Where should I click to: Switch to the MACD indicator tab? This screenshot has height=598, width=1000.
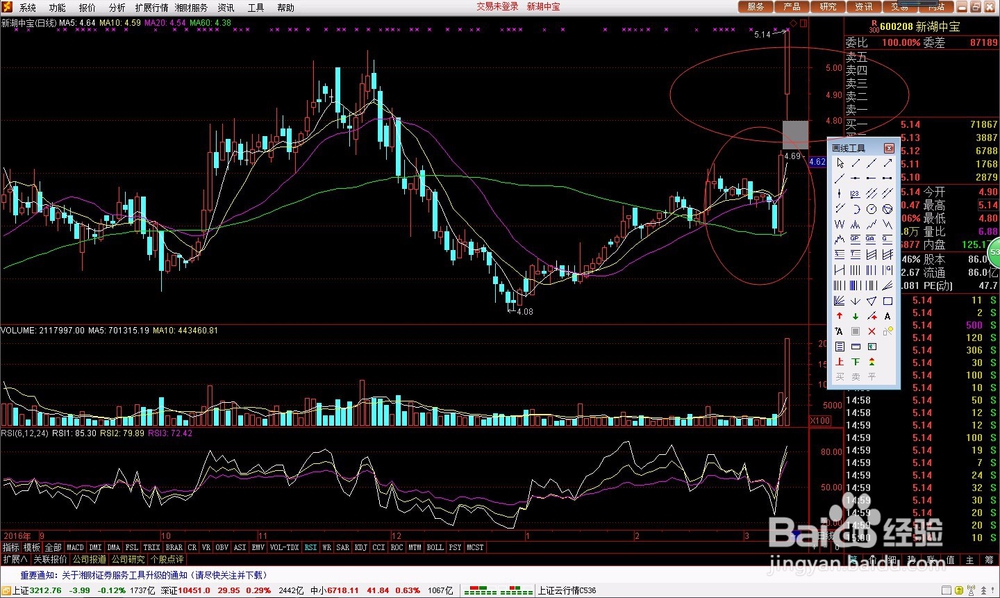click(x=75, y=548)
